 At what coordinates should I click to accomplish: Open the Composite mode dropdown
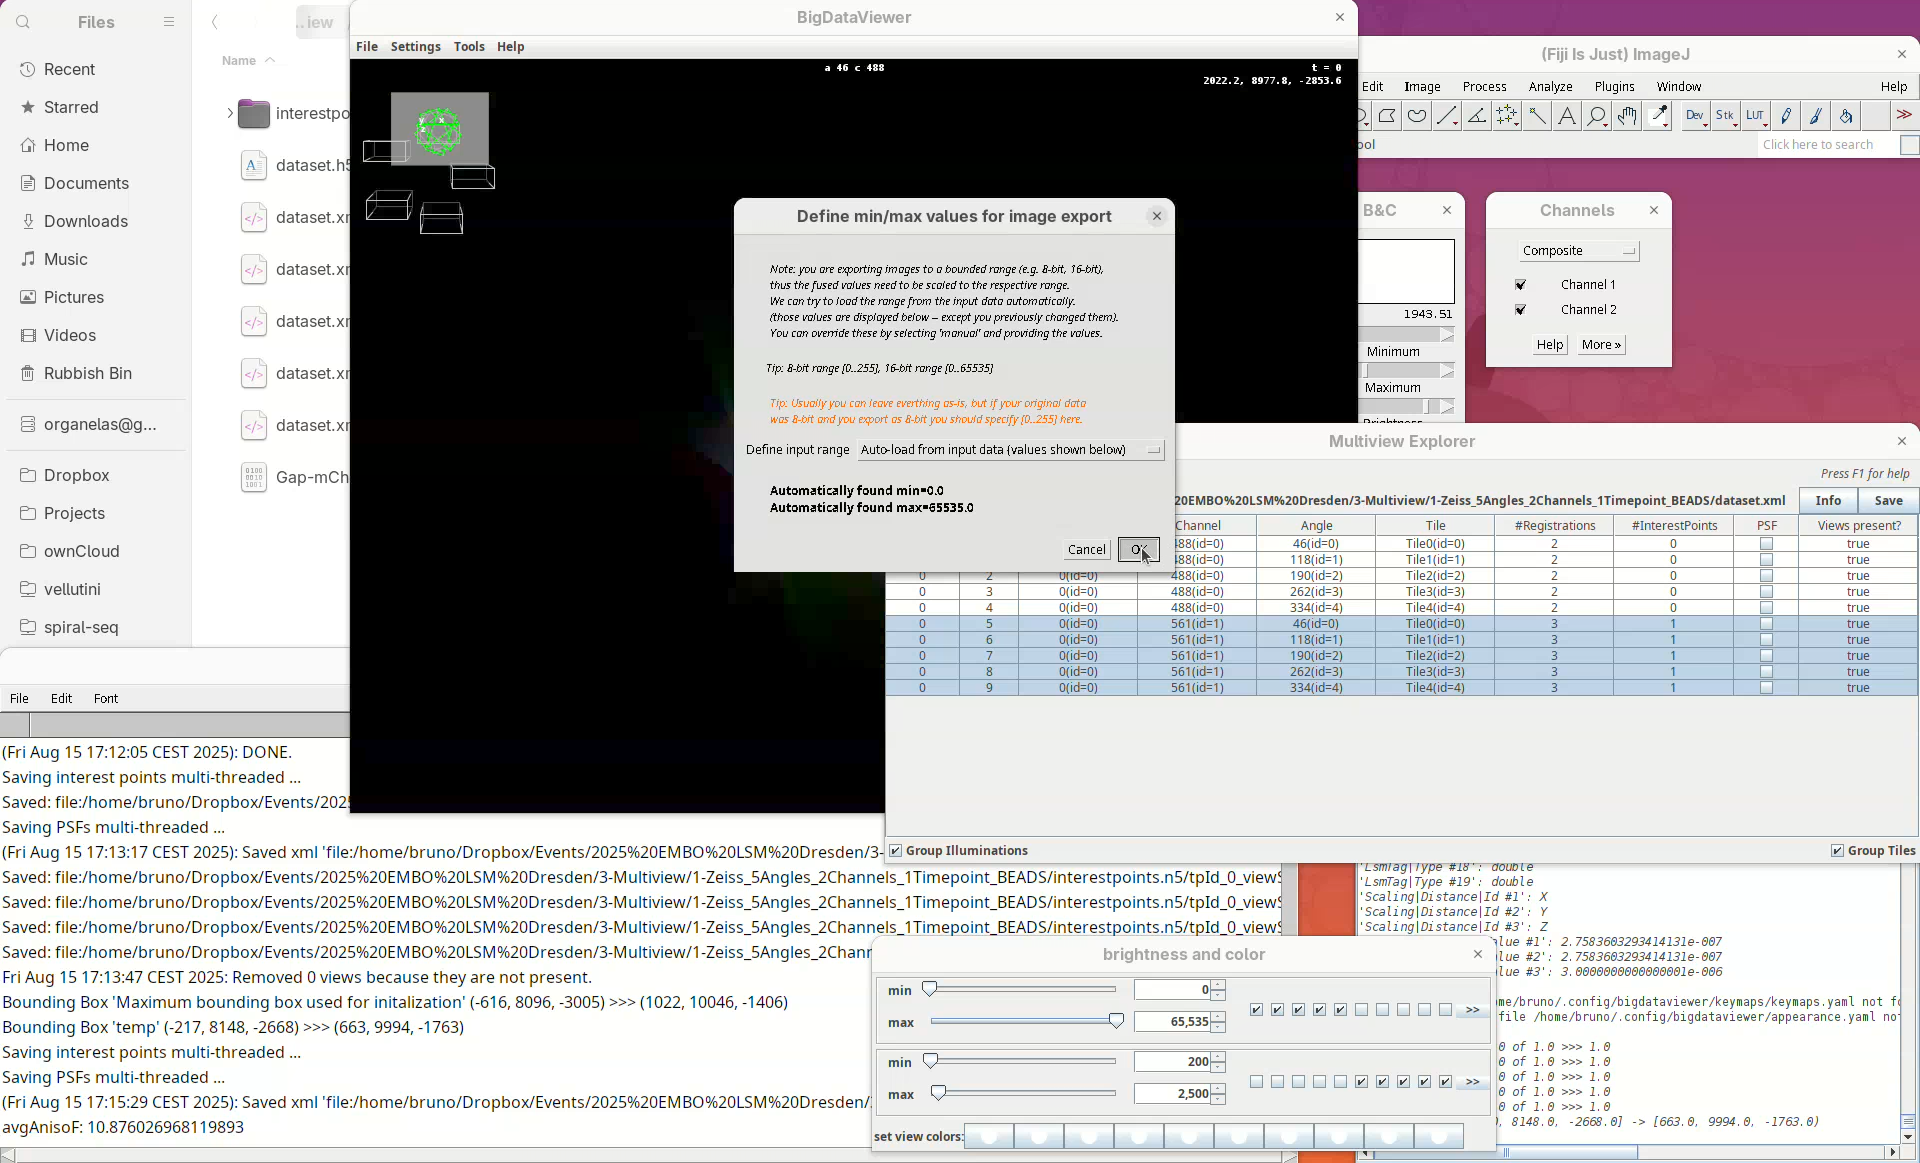point(1578,251)
